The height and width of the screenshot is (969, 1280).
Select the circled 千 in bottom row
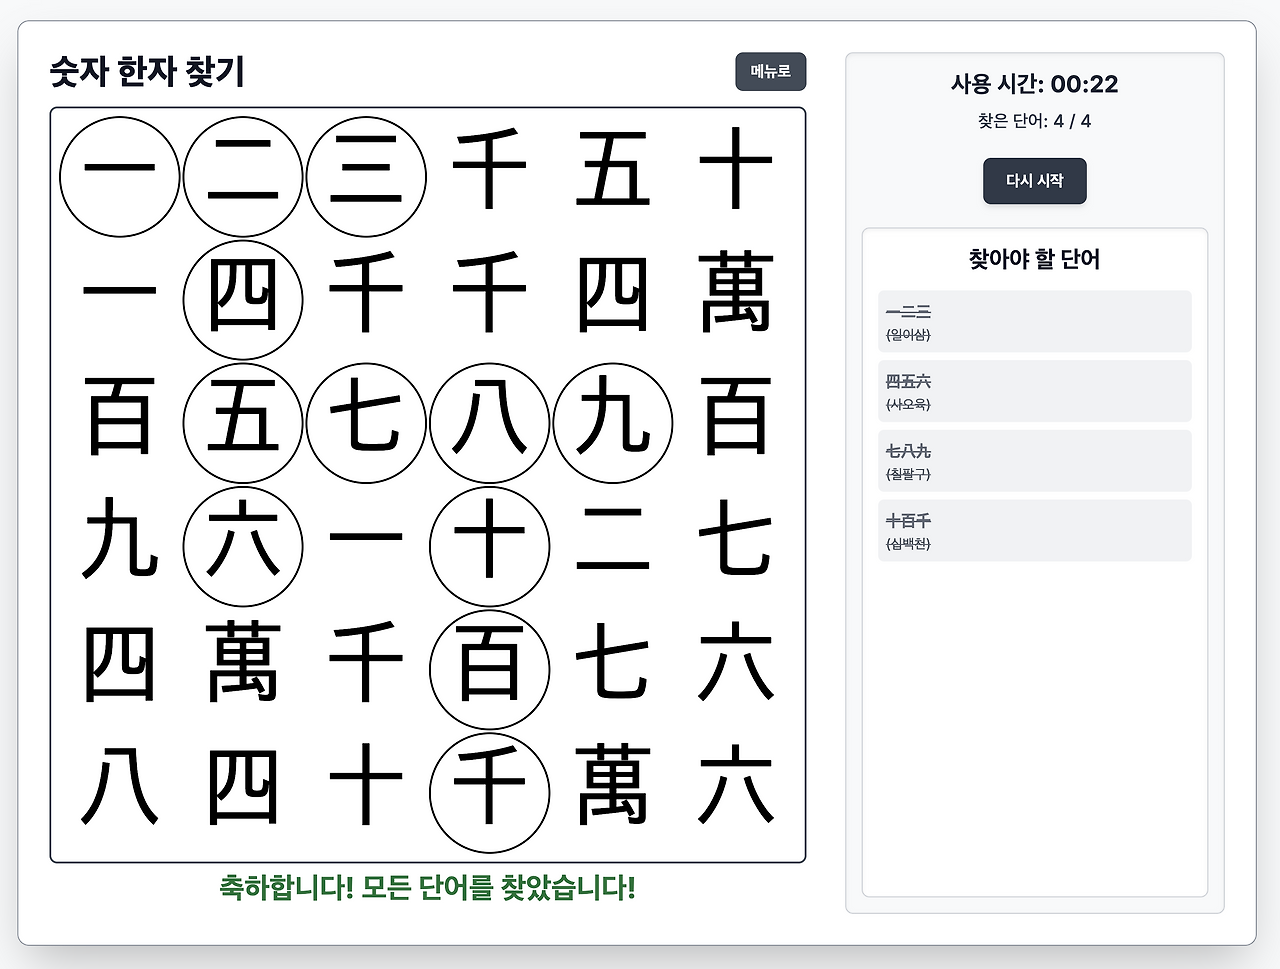(490, 792)
